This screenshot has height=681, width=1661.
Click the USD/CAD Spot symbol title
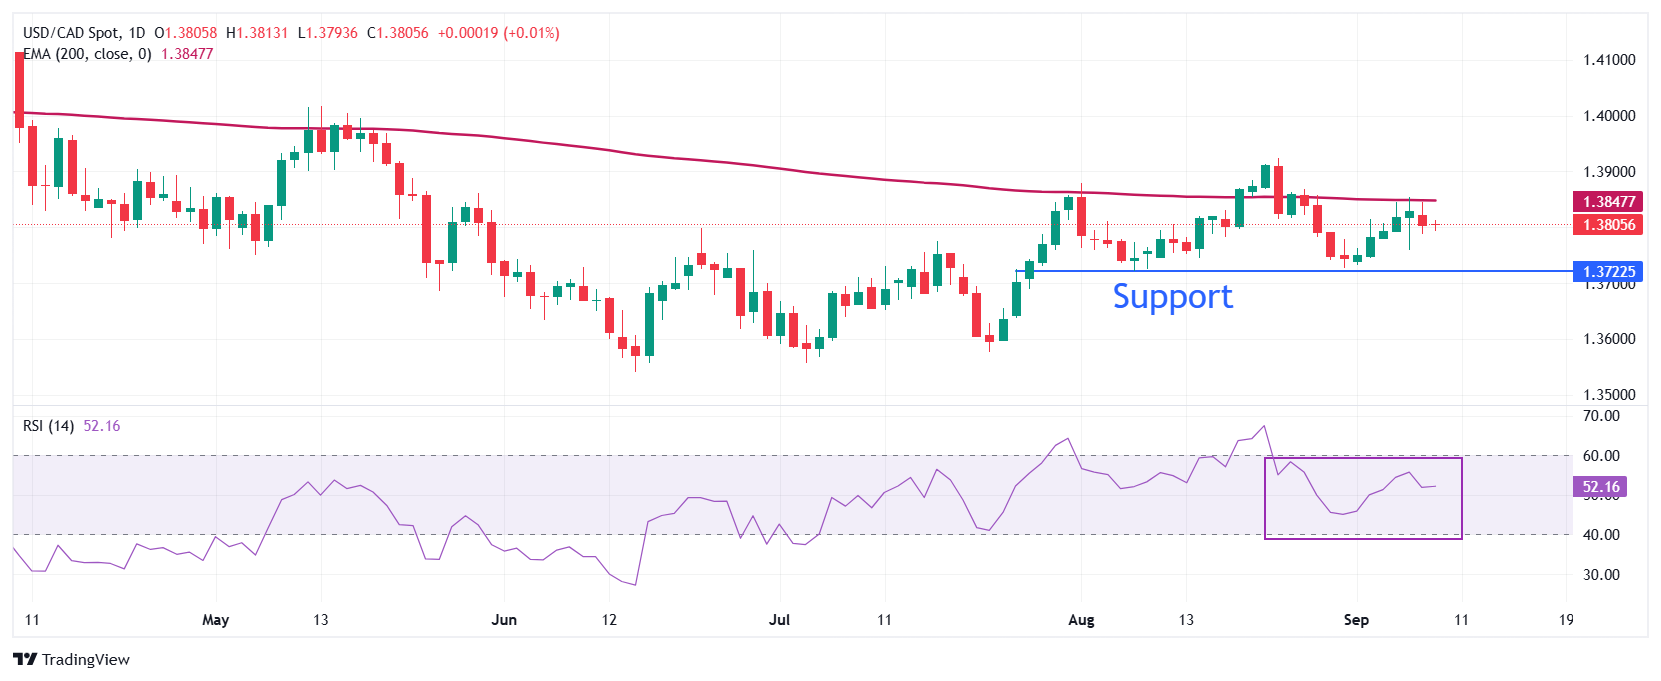point(69,33)
